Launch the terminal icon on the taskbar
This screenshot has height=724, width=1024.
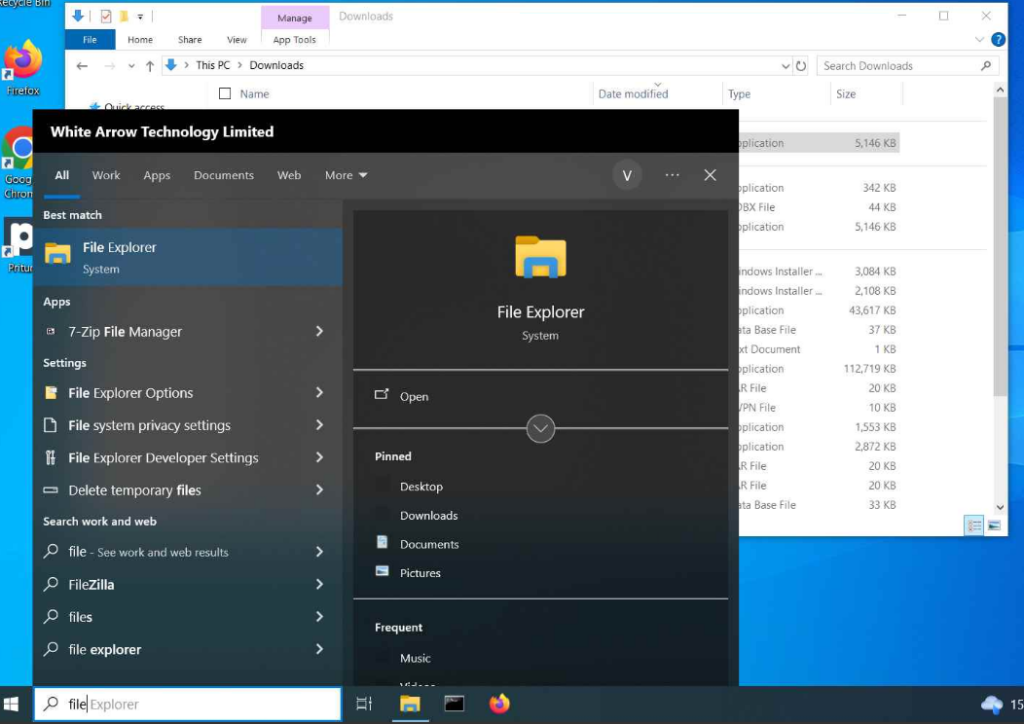click(x=454, y=704)
